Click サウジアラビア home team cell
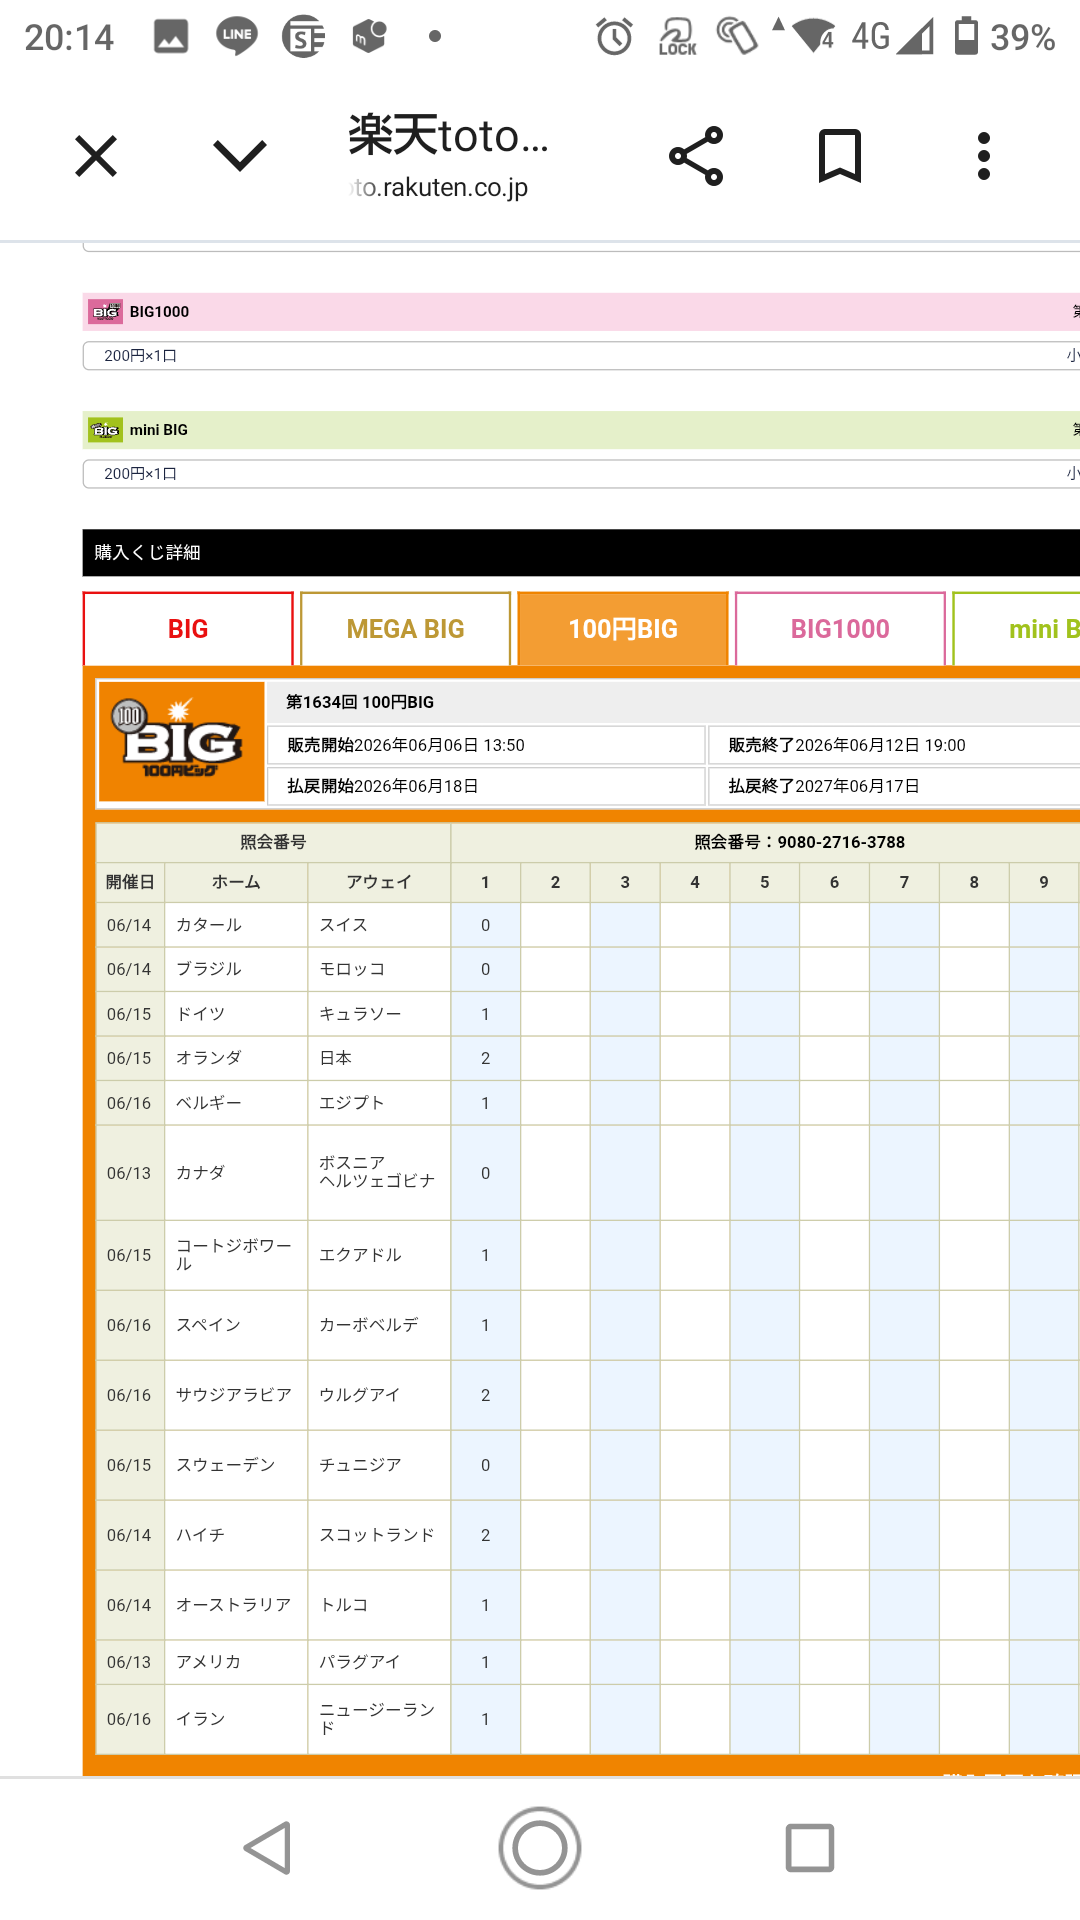The height and width of the screenshot is (1920, 1080). [x=236, y=1395]
